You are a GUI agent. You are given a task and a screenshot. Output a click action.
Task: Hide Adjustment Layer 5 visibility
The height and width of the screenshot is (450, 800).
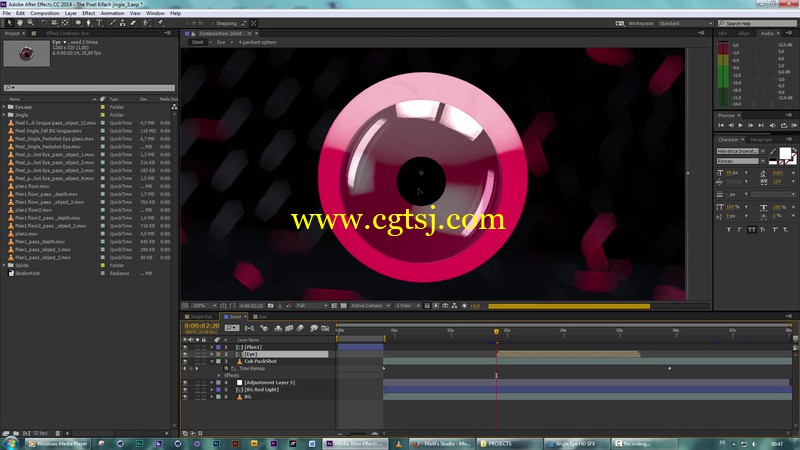(x=185, y=383)
